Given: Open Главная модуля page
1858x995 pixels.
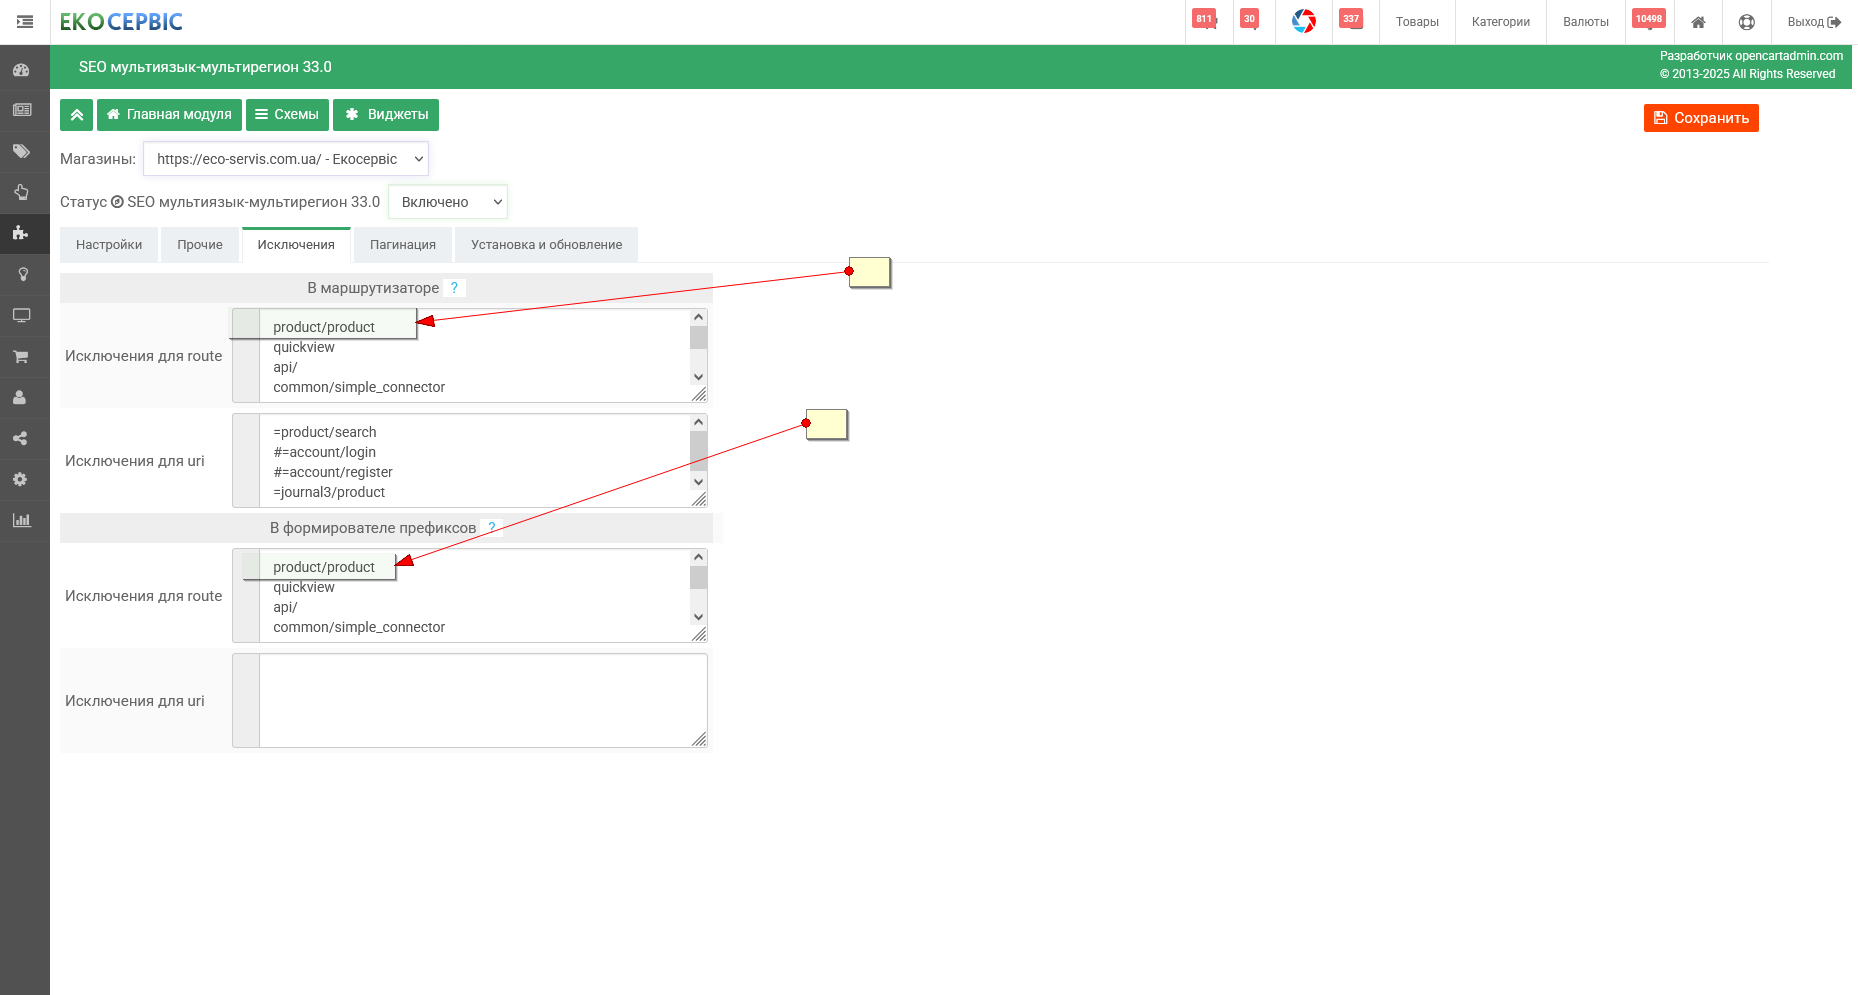Looking at the screenshot, I should [x=169, y=115].
